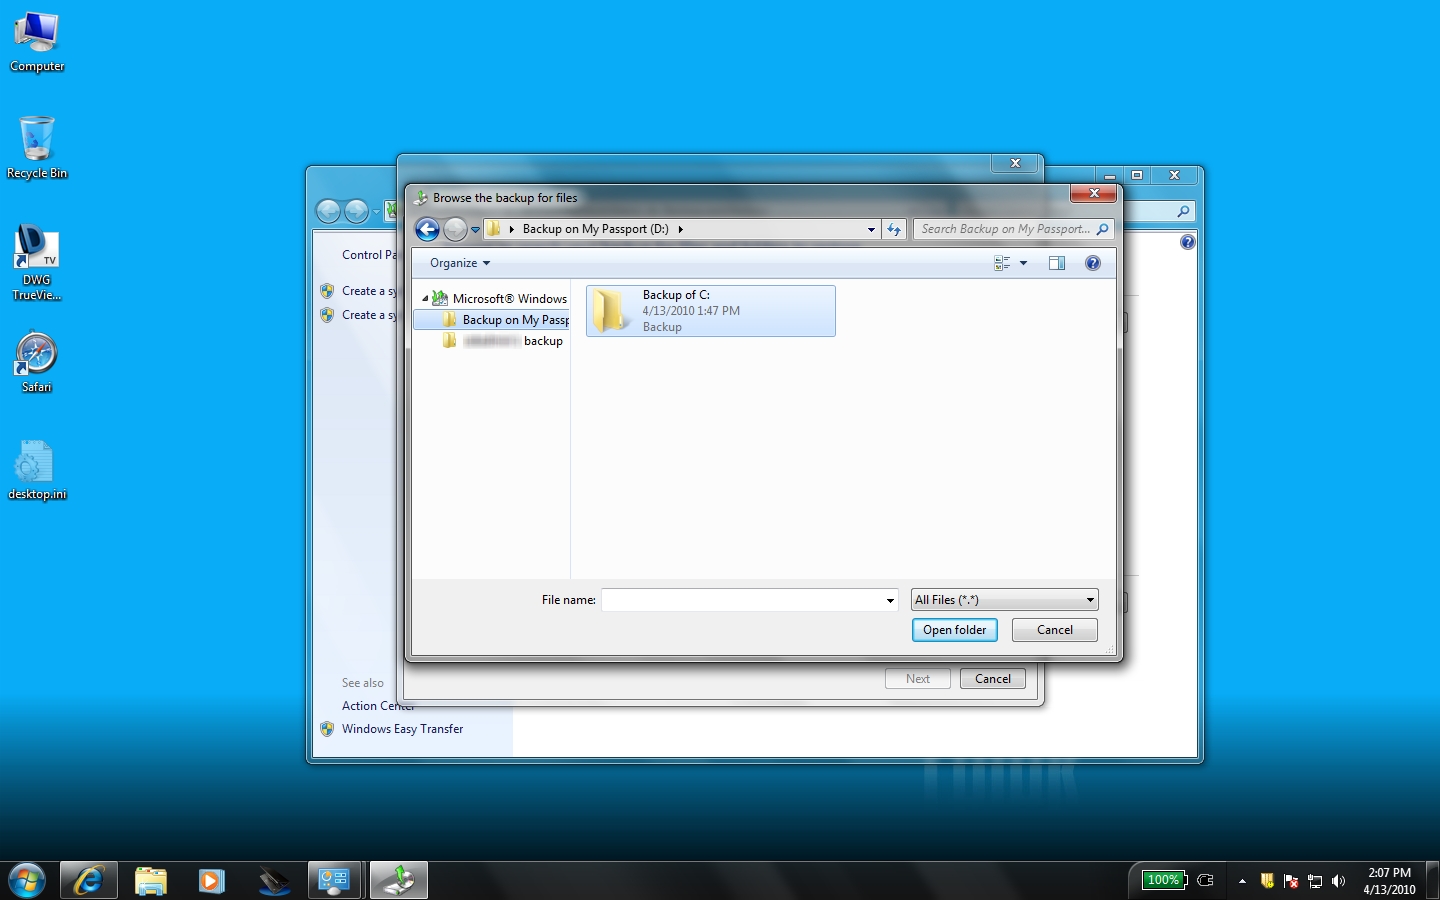Screen dimensions: 1440x900
Task: Click the Search Backup on My Passport field
Action: (1005, 229)
